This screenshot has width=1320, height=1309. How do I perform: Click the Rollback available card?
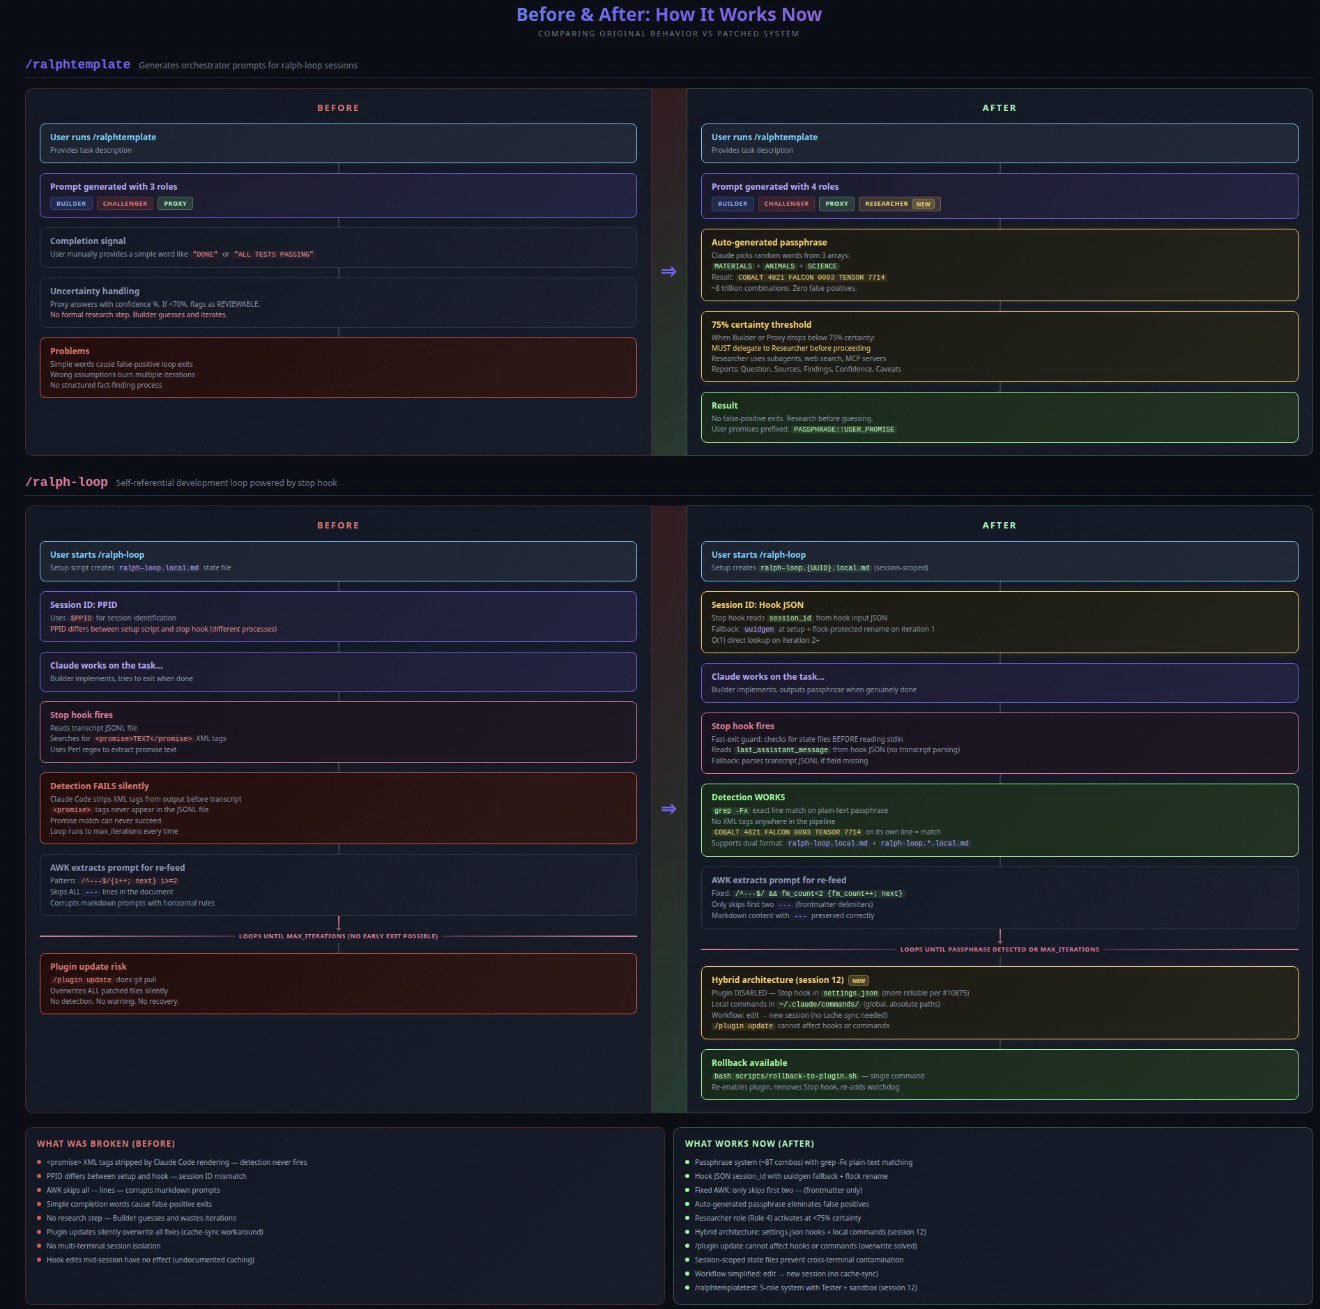(x=999, y=1074)
